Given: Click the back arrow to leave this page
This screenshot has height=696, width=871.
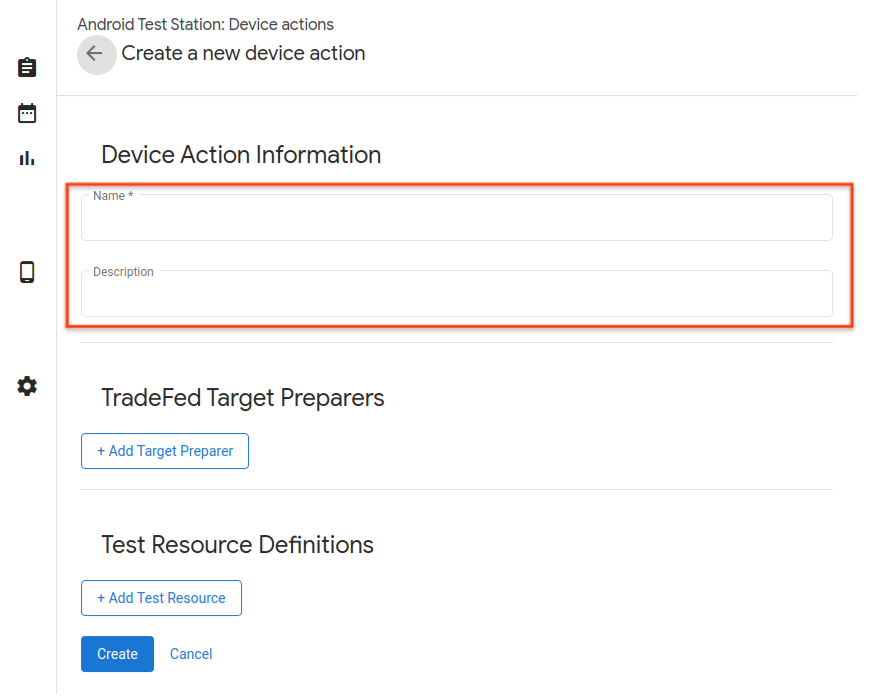Looking at the screenshot, I should pos(96,55).
